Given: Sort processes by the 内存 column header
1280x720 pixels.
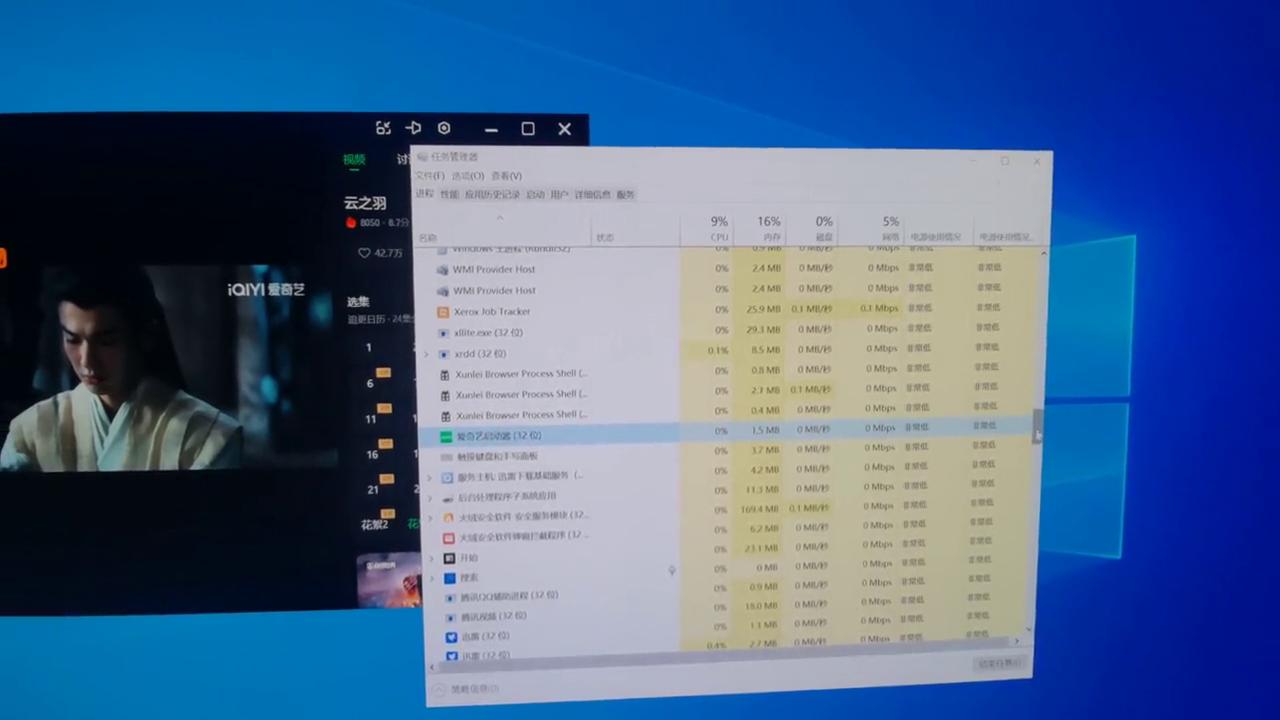Looking at the screenshot, I should (x=767, y=230).
